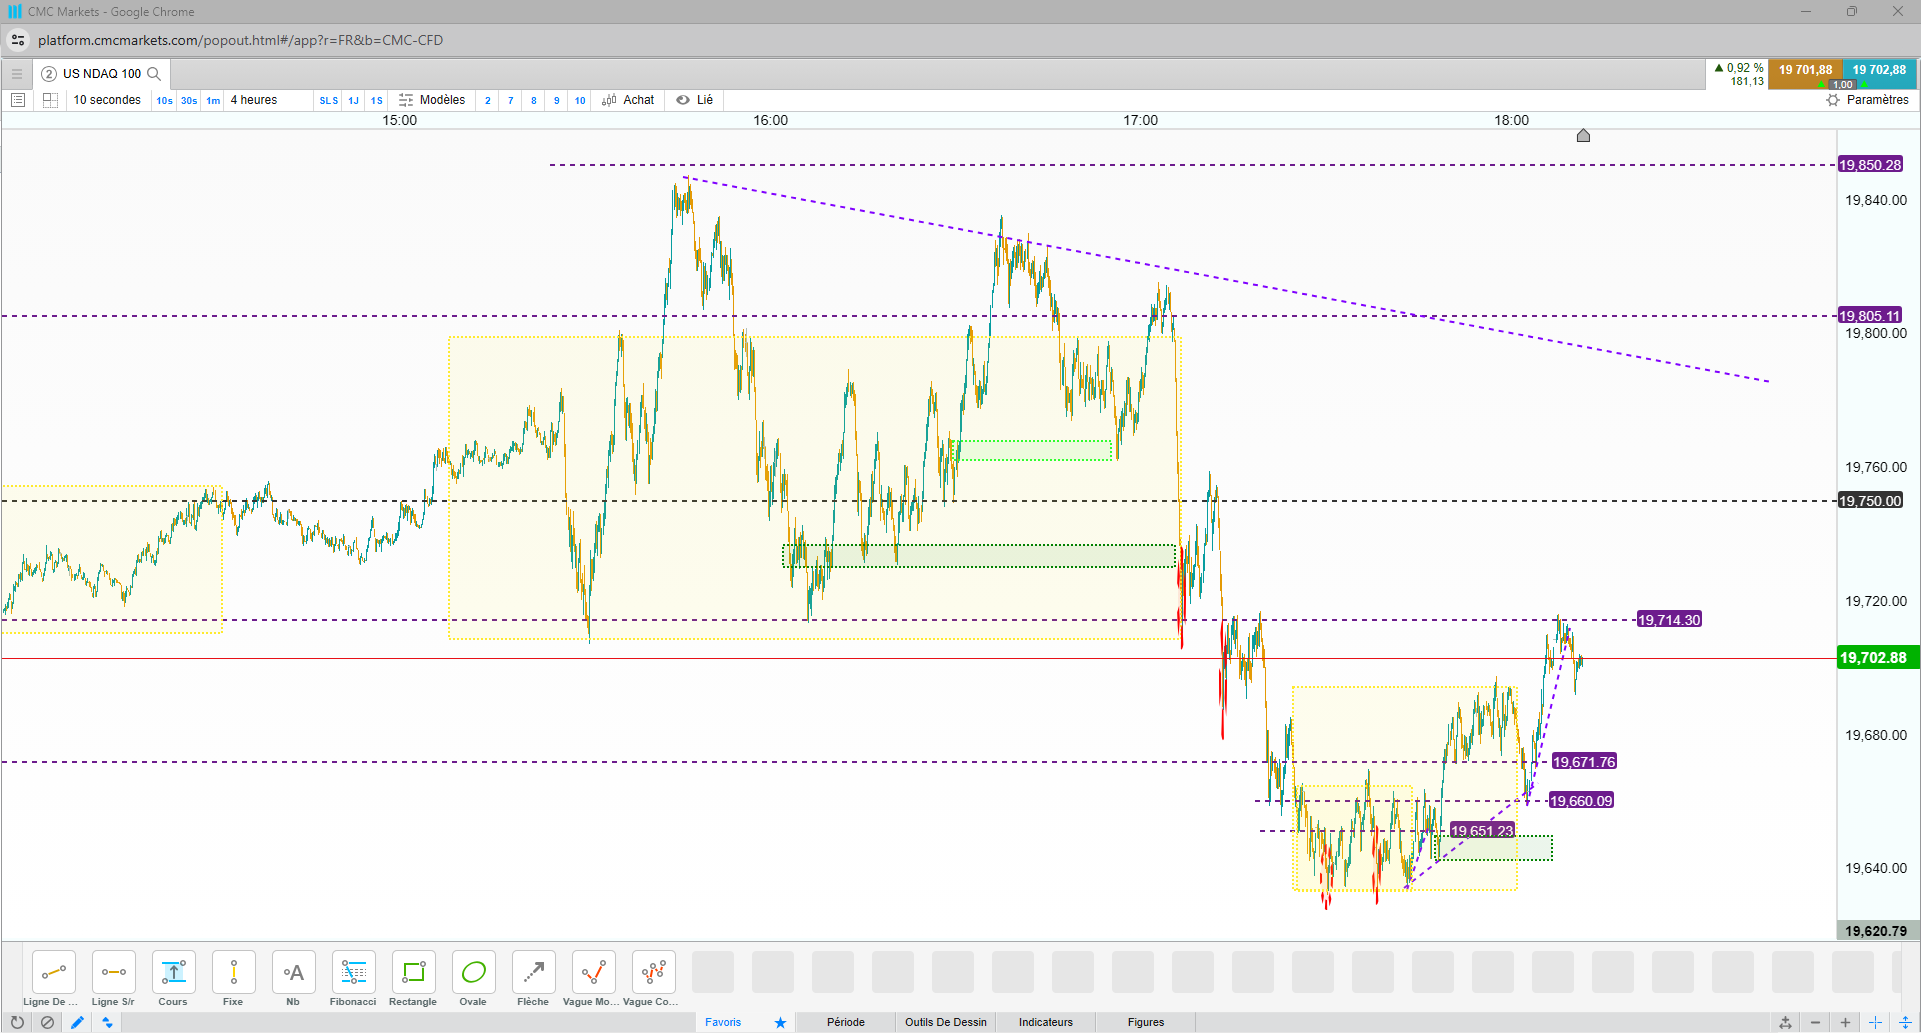Select the Fibonacci drawing tool

pos(353,978)
